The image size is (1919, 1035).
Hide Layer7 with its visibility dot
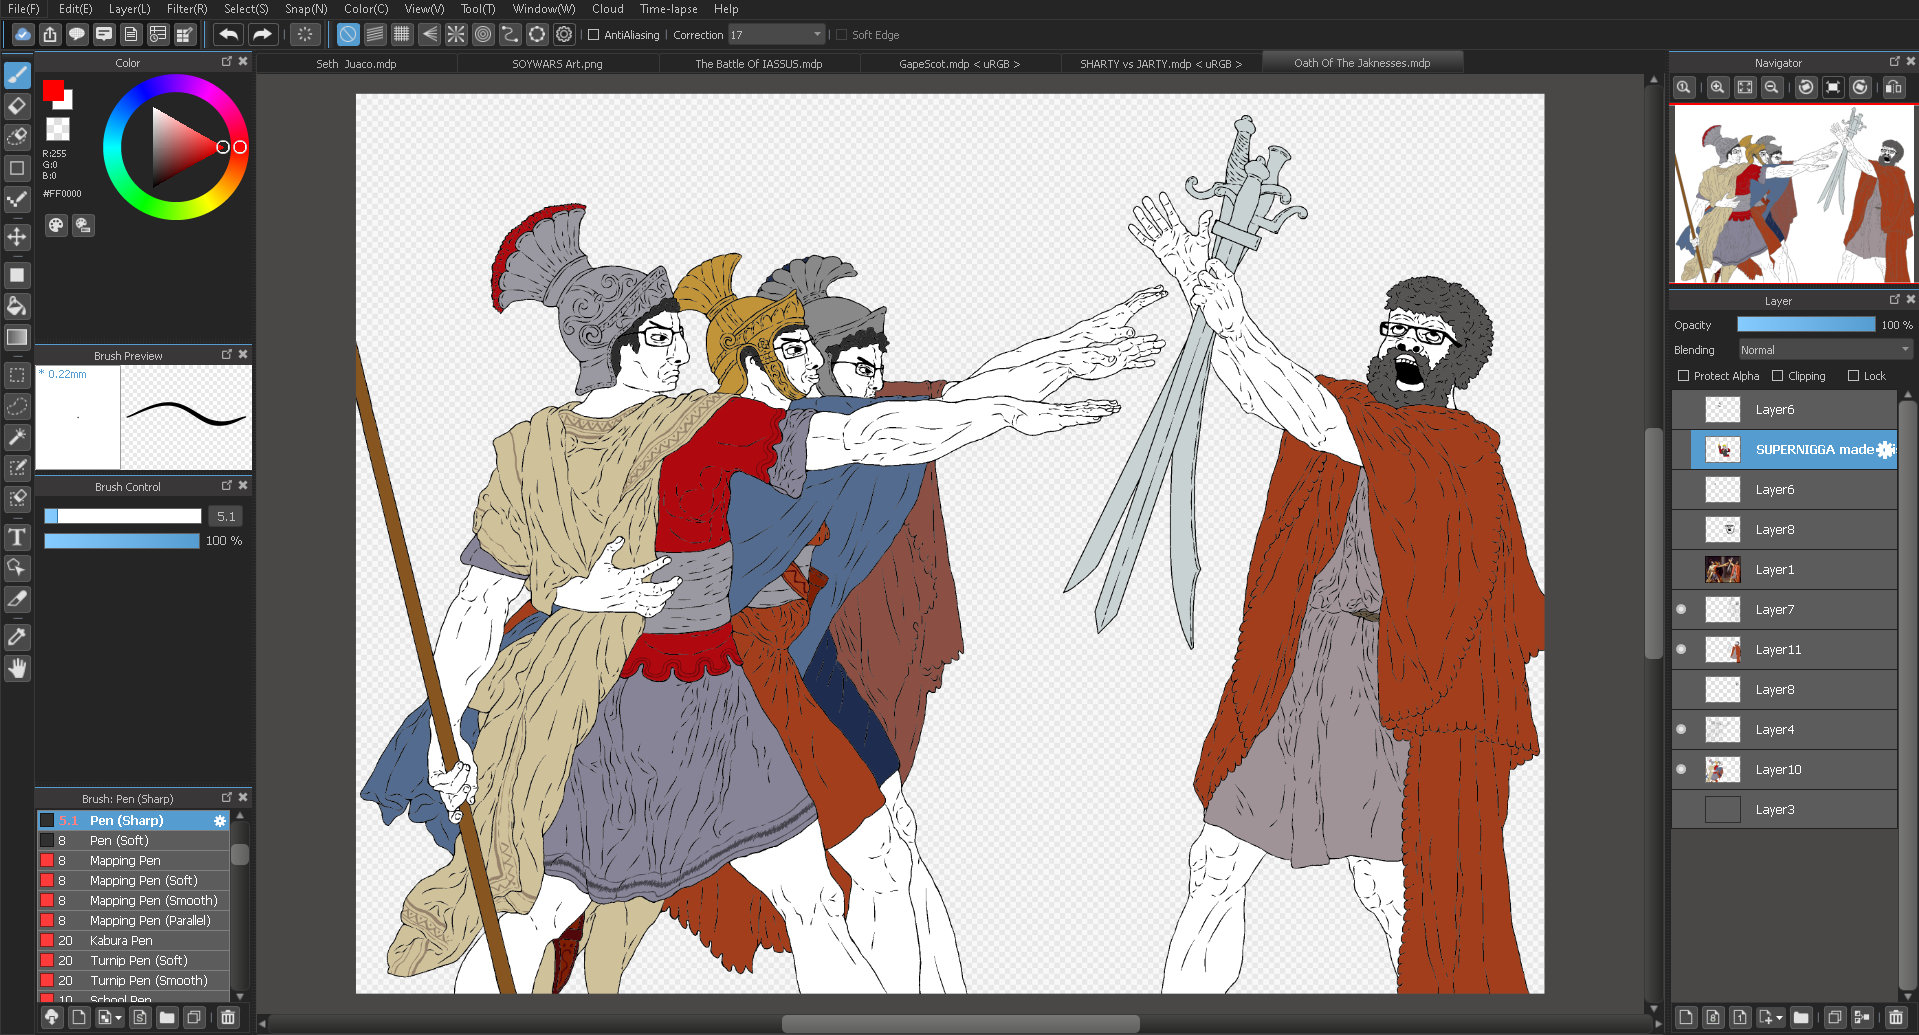pyautogui.click(x=1681, y=609)
